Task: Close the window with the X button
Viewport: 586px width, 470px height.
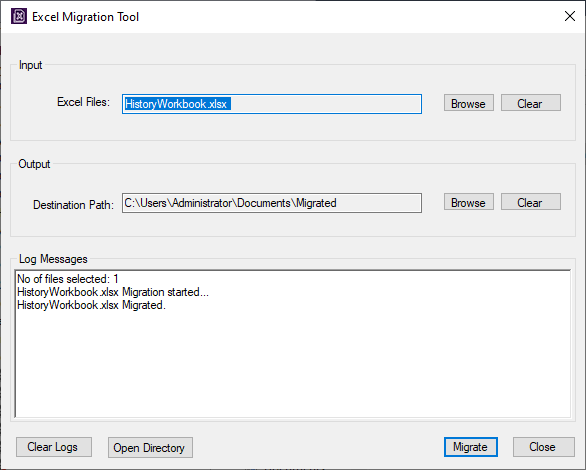Action: click(570, 16)
